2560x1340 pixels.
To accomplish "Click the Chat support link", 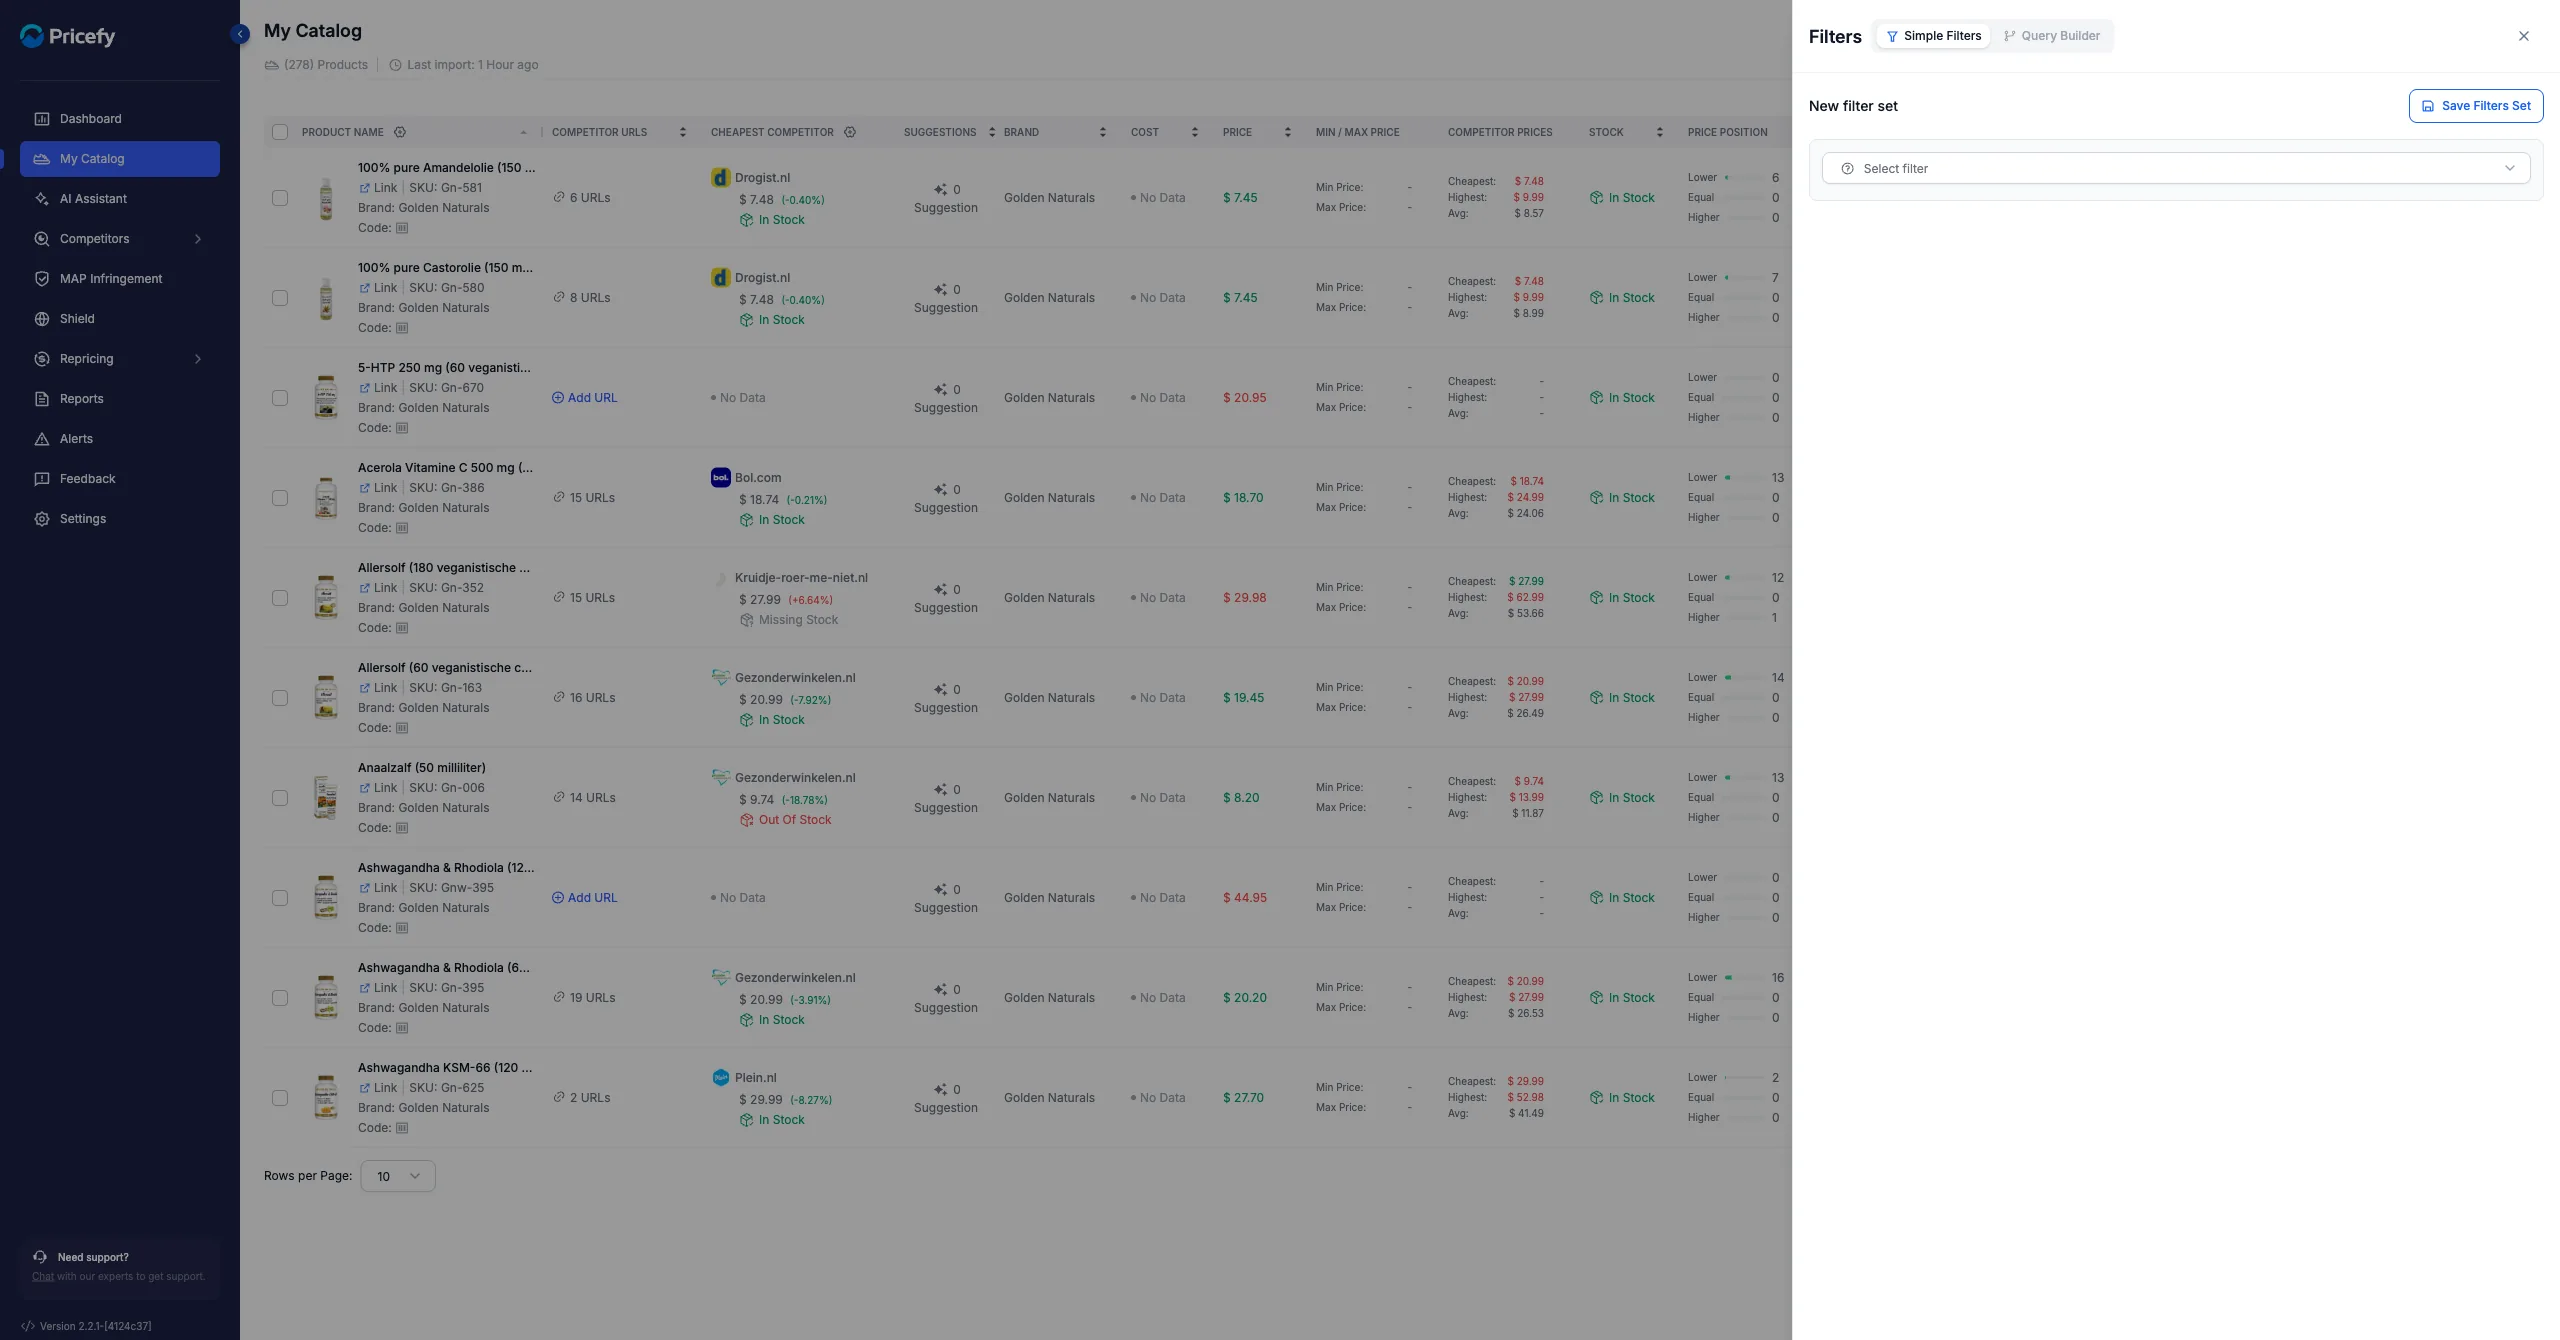I will coord(43,1276).
